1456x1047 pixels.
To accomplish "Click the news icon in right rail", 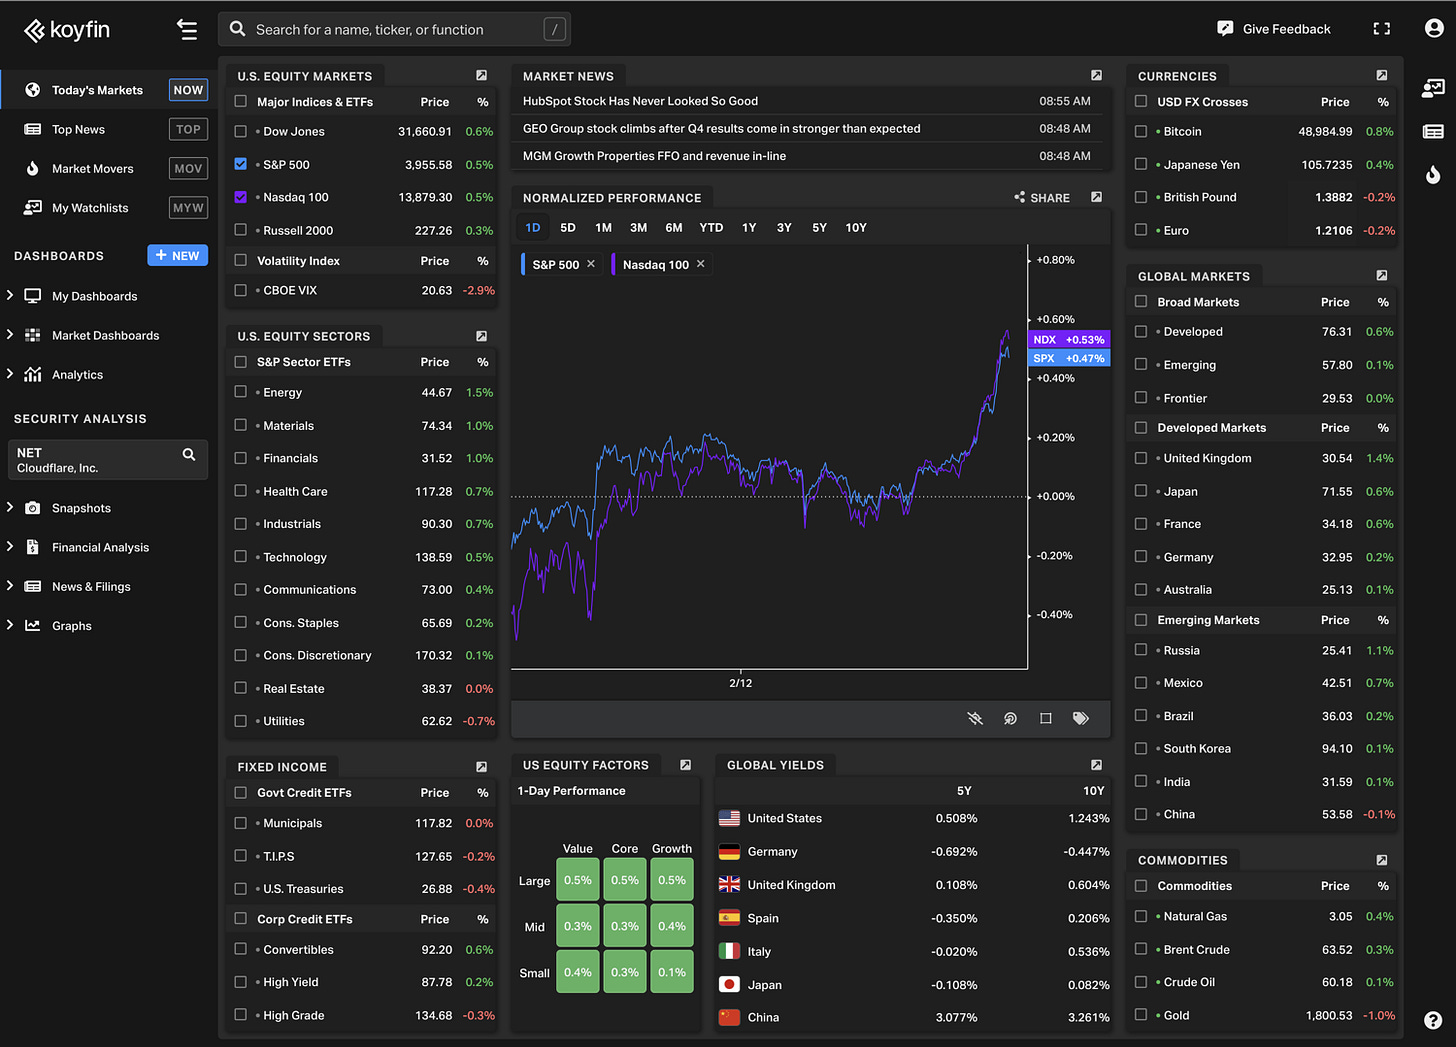I will pyautogui.click(x=1433, y=131).
